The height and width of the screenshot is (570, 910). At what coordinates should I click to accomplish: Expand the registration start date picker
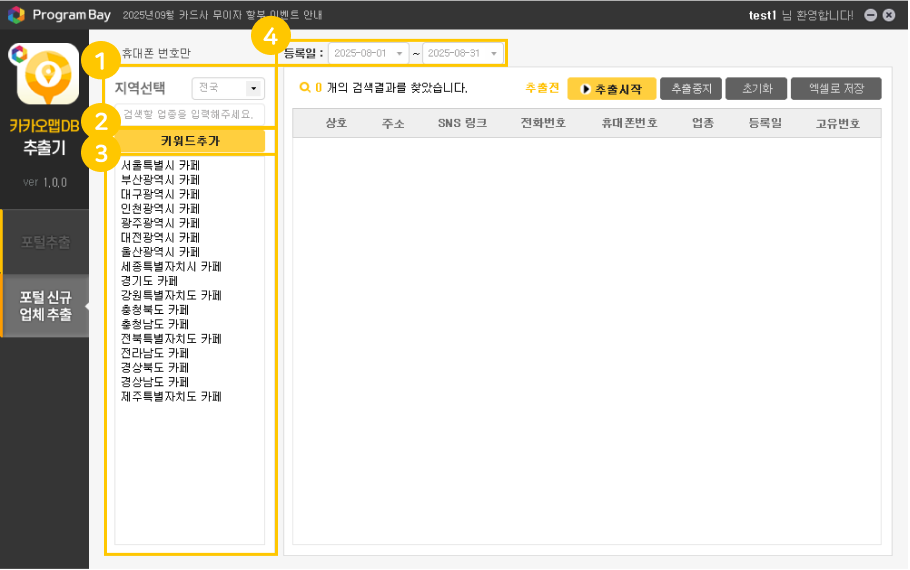(399, 52)
